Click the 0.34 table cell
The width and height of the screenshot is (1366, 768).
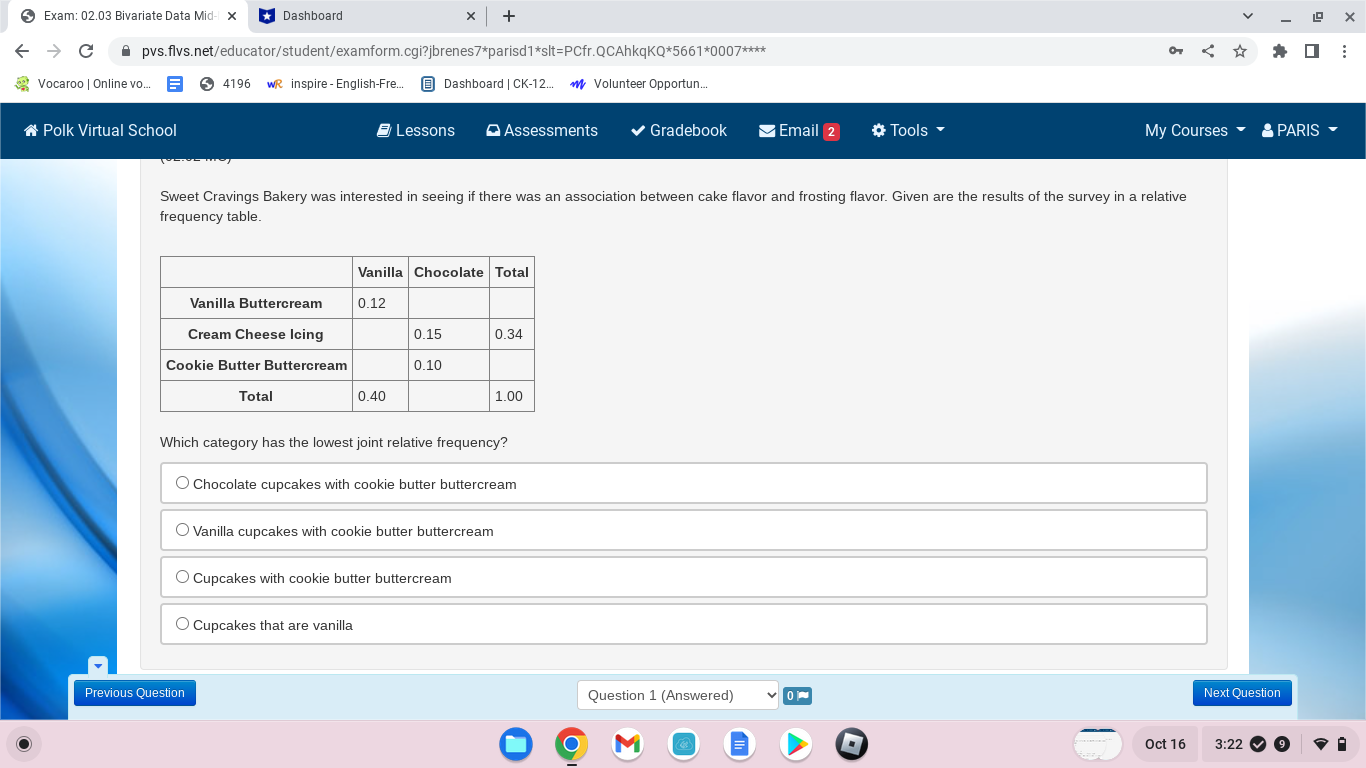tap(512, 334)
